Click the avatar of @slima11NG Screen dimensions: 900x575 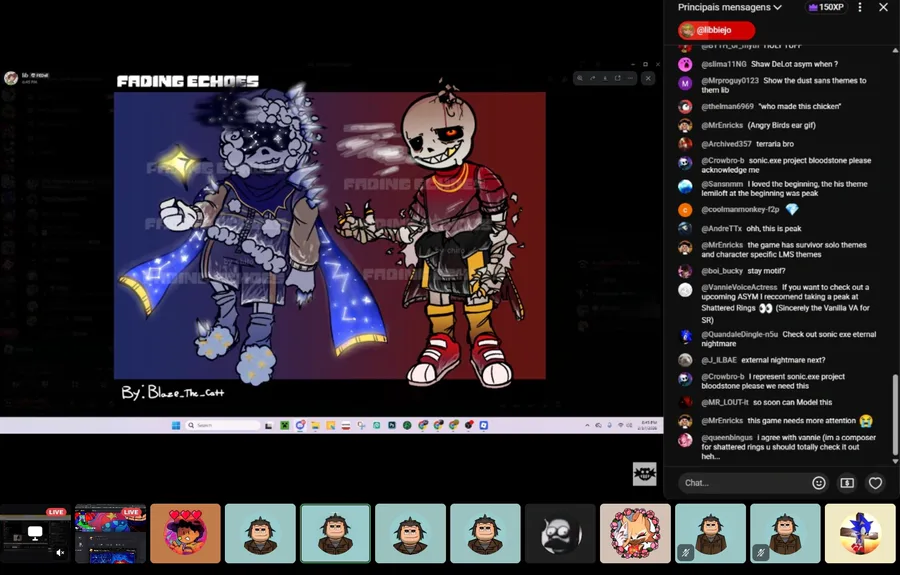click(x=685, y=64)
